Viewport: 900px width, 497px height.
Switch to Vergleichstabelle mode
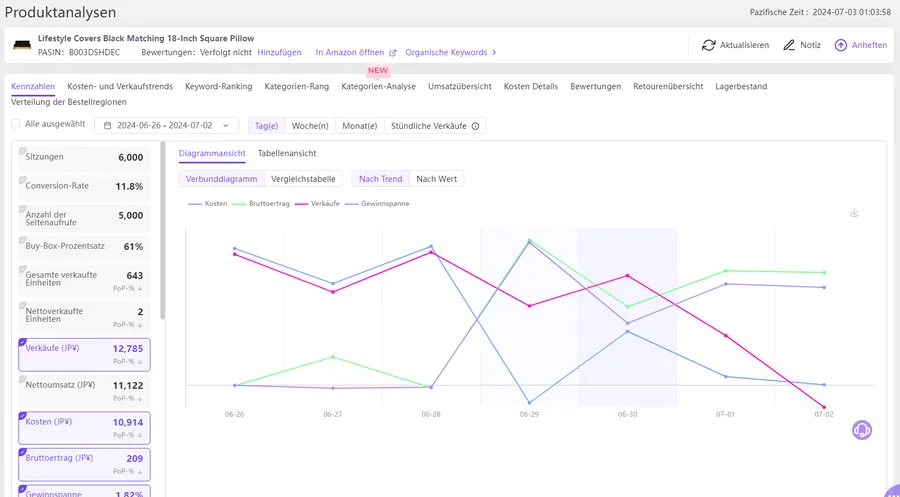(303, 179)
